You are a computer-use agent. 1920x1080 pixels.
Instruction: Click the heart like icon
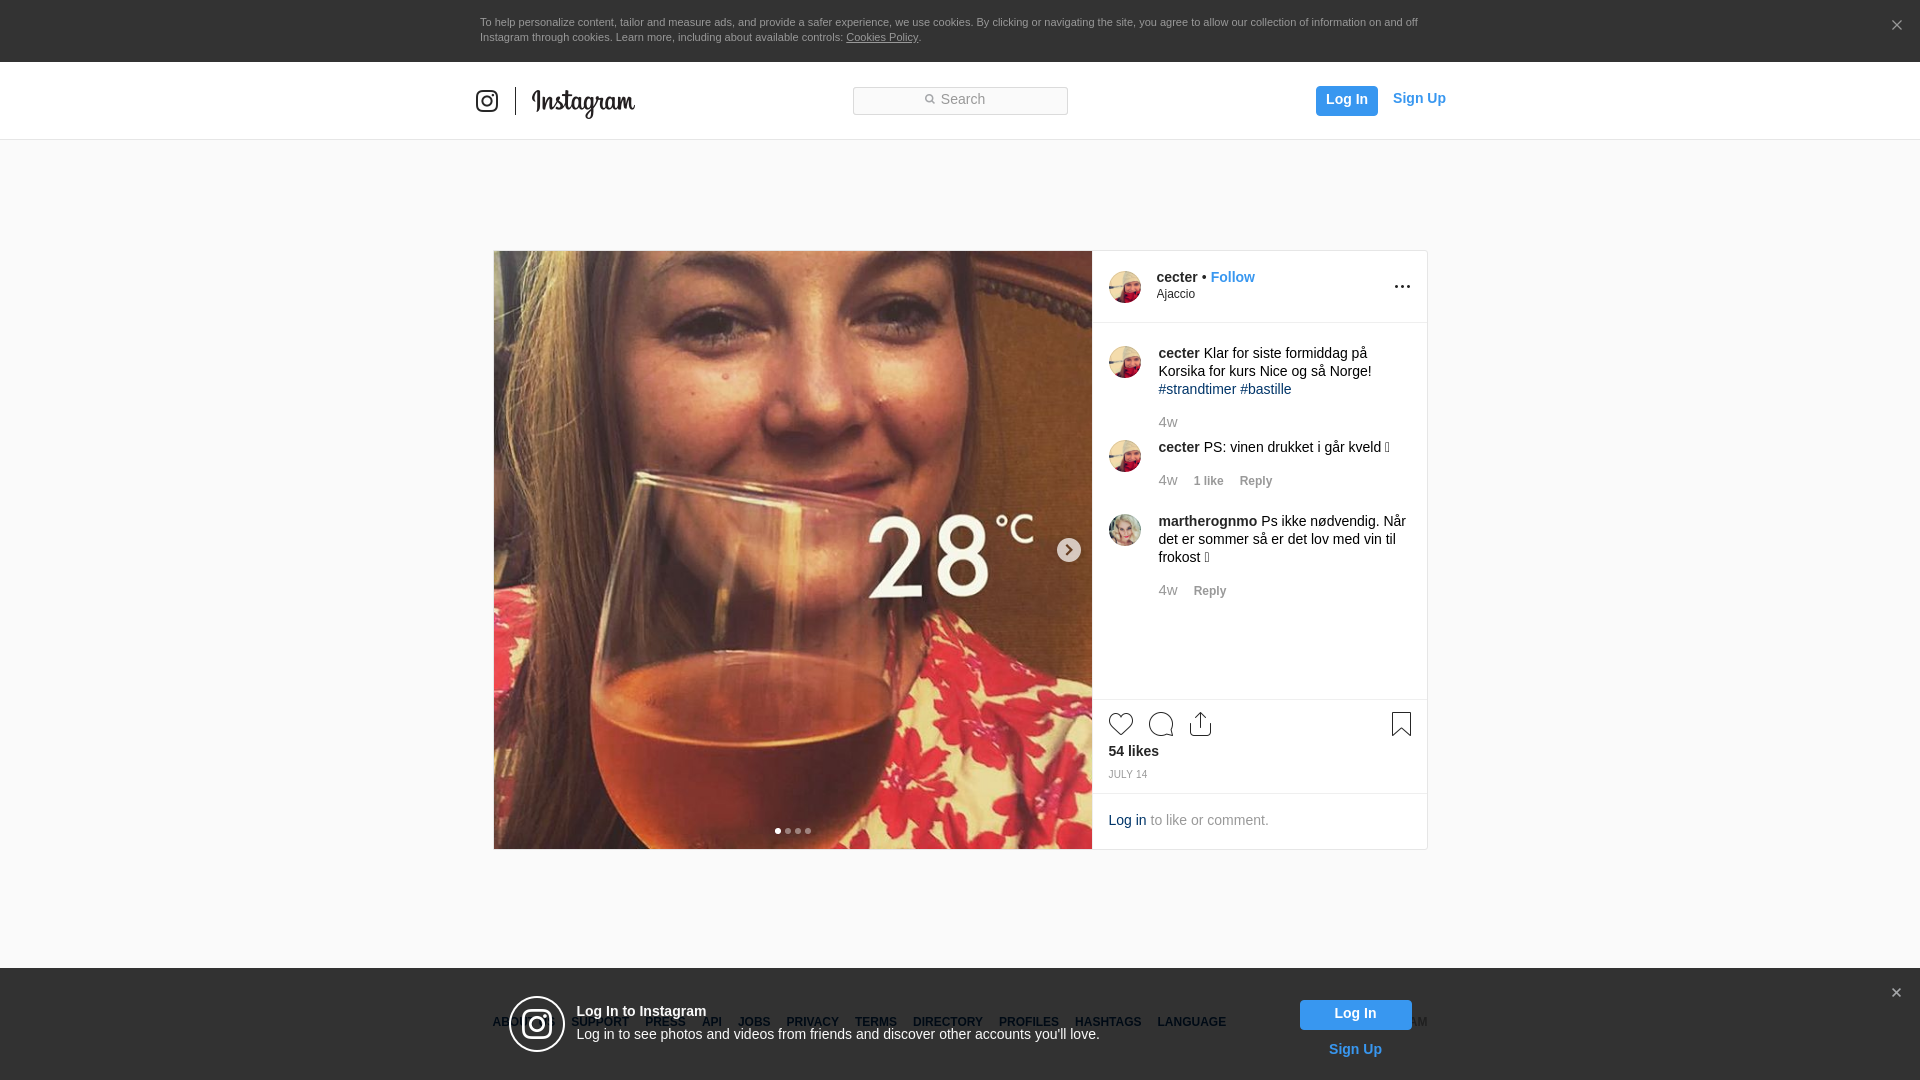[1121, 724]
